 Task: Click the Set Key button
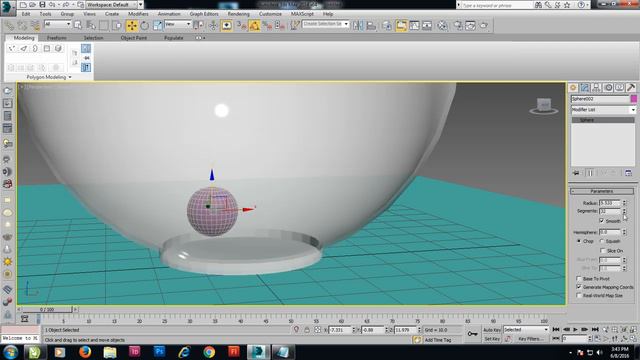492,339
